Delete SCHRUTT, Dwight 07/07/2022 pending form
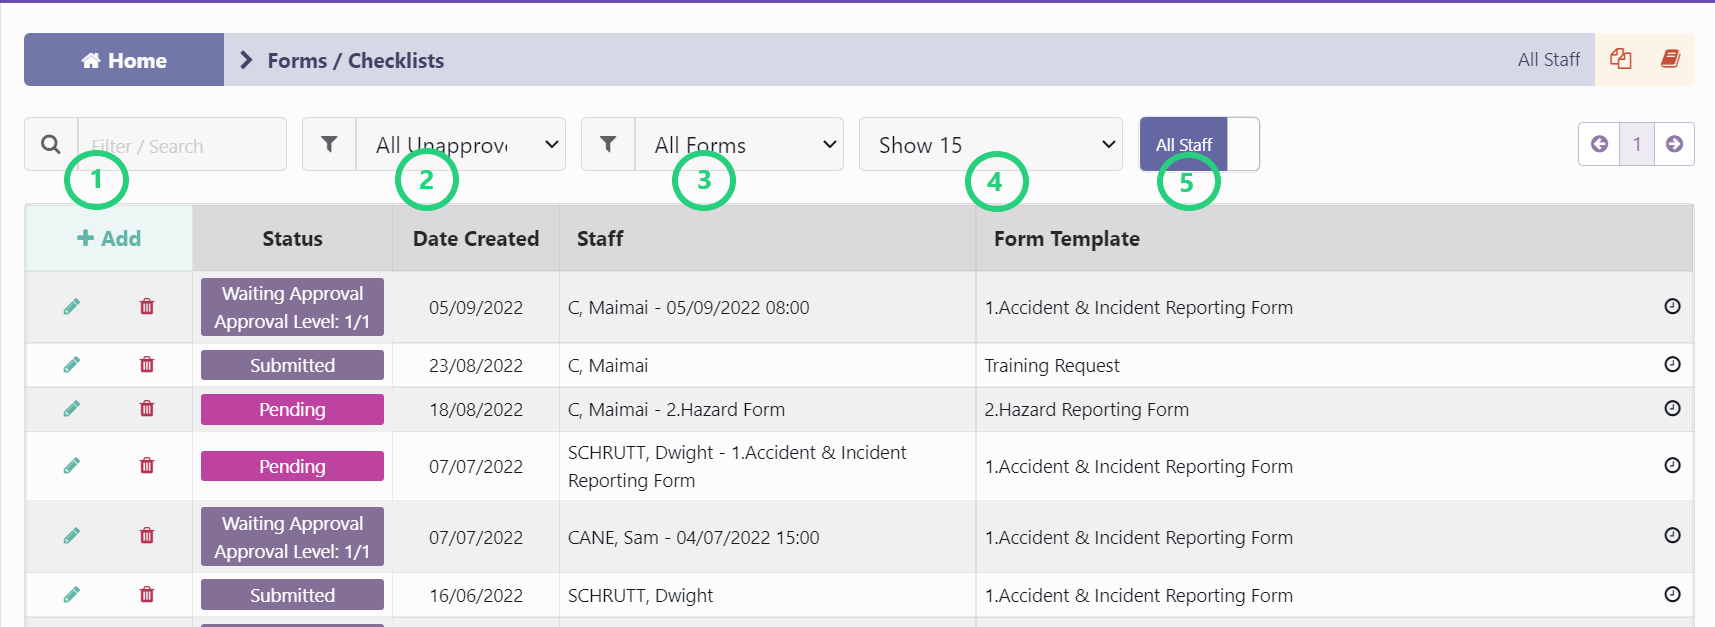Viewport: 1715px width, 627px height. click(147, 466)
